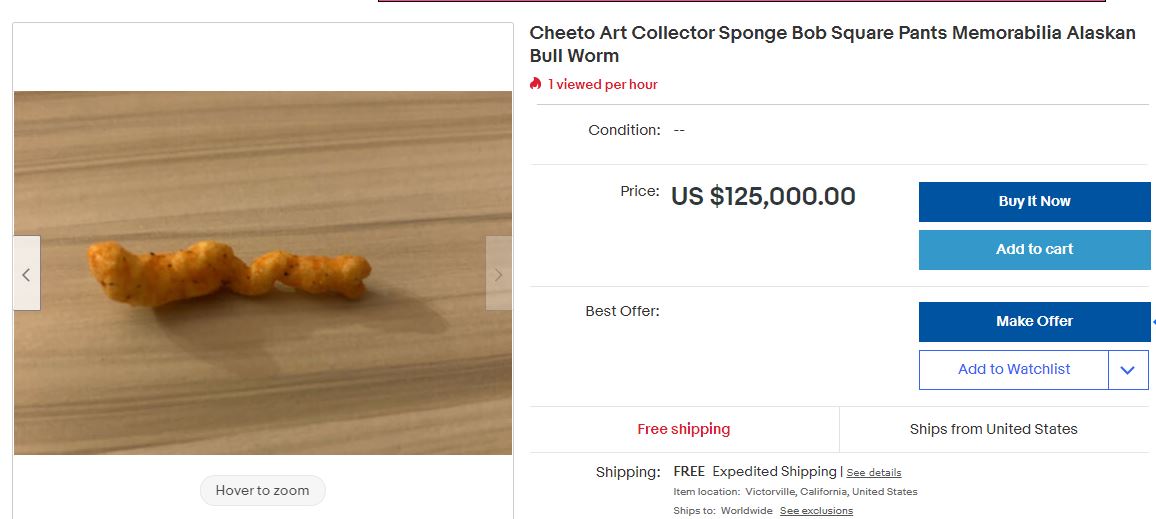Click the US $125,000.00 price
The height and width of the screenshot is (519, 1156).
[x=763, y=196]
